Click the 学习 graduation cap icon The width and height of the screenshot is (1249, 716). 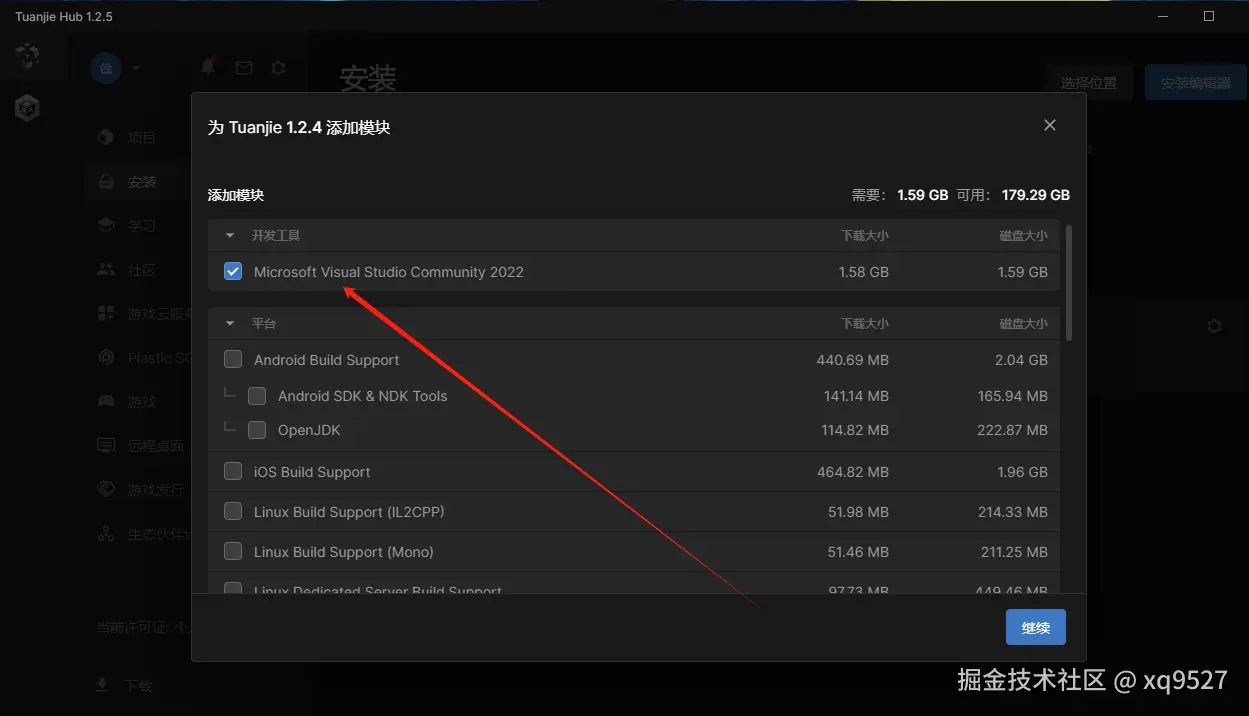click(x=106, y=225)
